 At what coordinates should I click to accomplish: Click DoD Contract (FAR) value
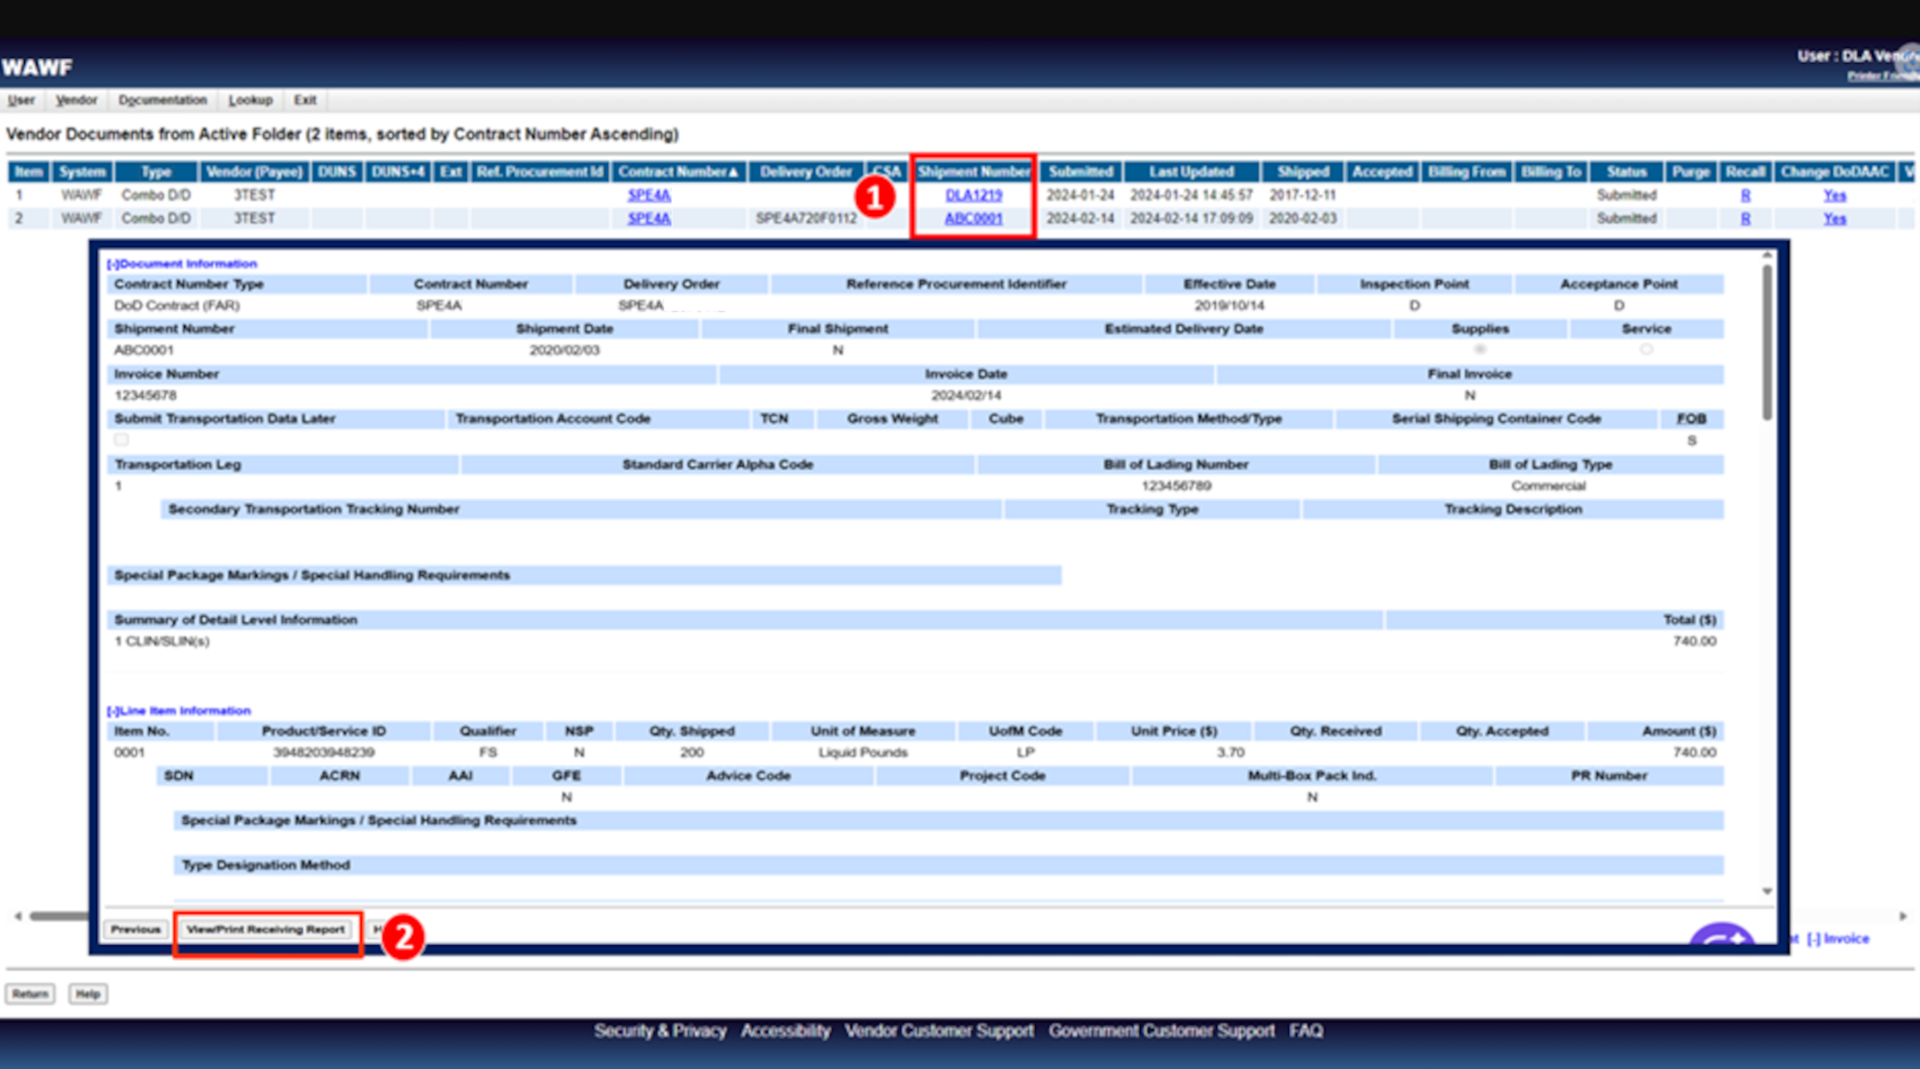pos(177,305)
